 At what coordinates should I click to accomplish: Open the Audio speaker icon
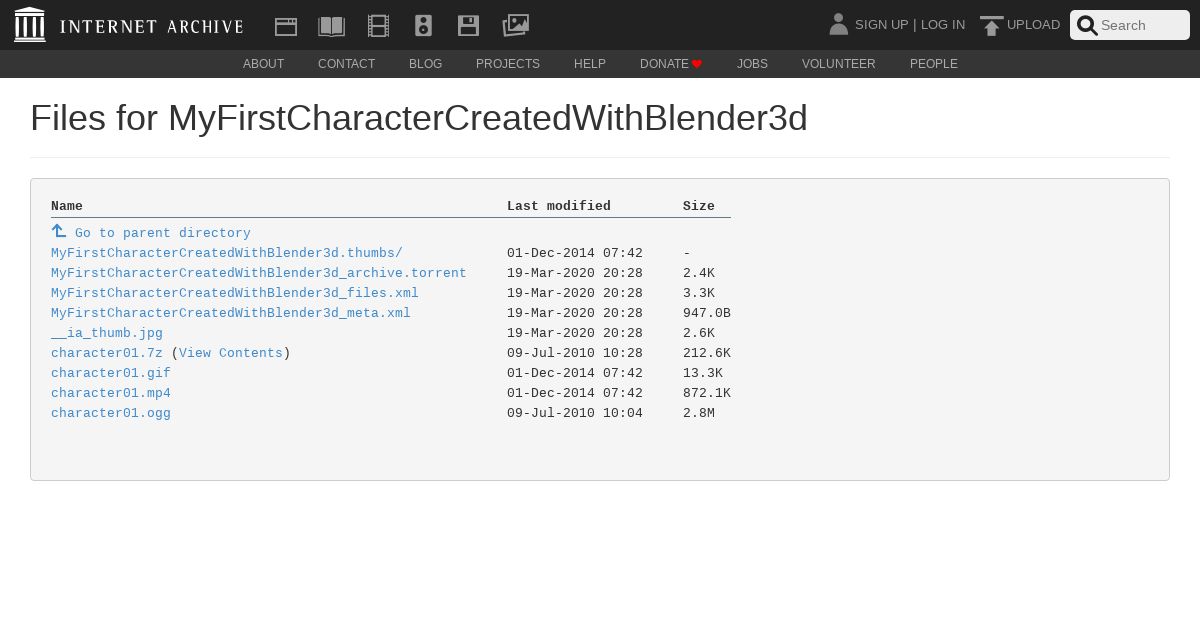(x=424, y=26)
